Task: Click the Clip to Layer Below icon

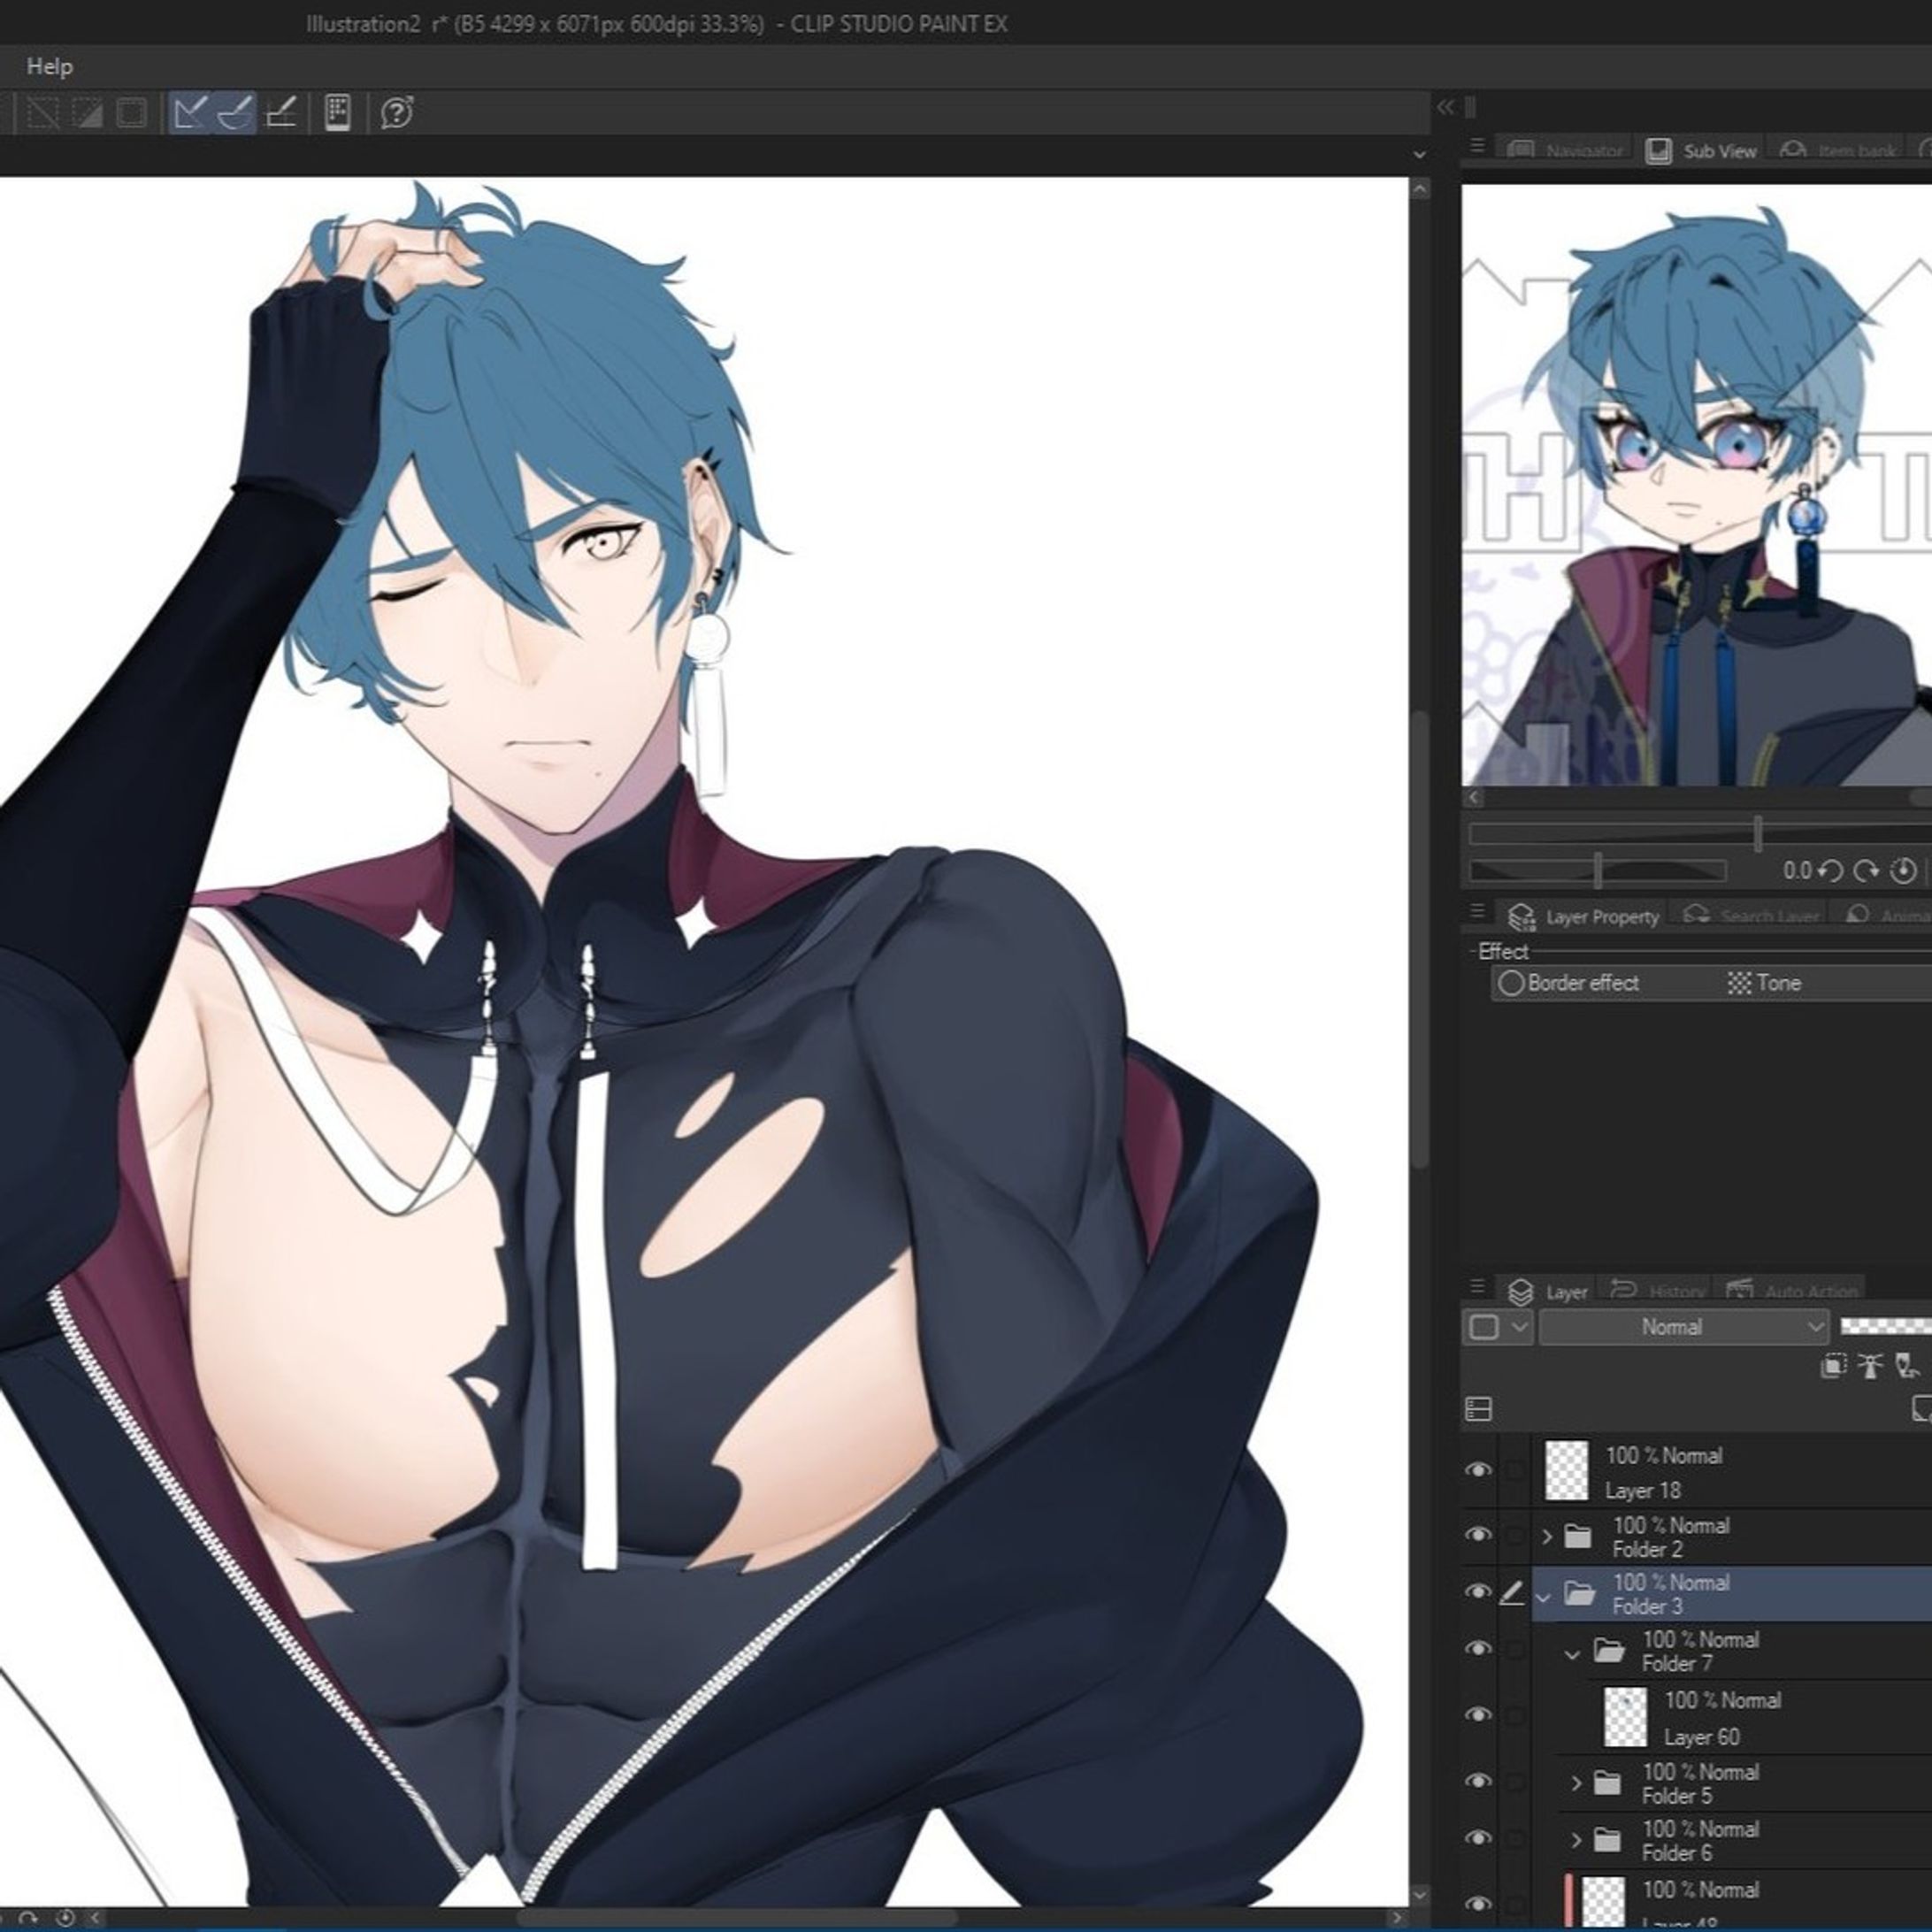Action: pyautogui.click(x=1833, y=1366)
